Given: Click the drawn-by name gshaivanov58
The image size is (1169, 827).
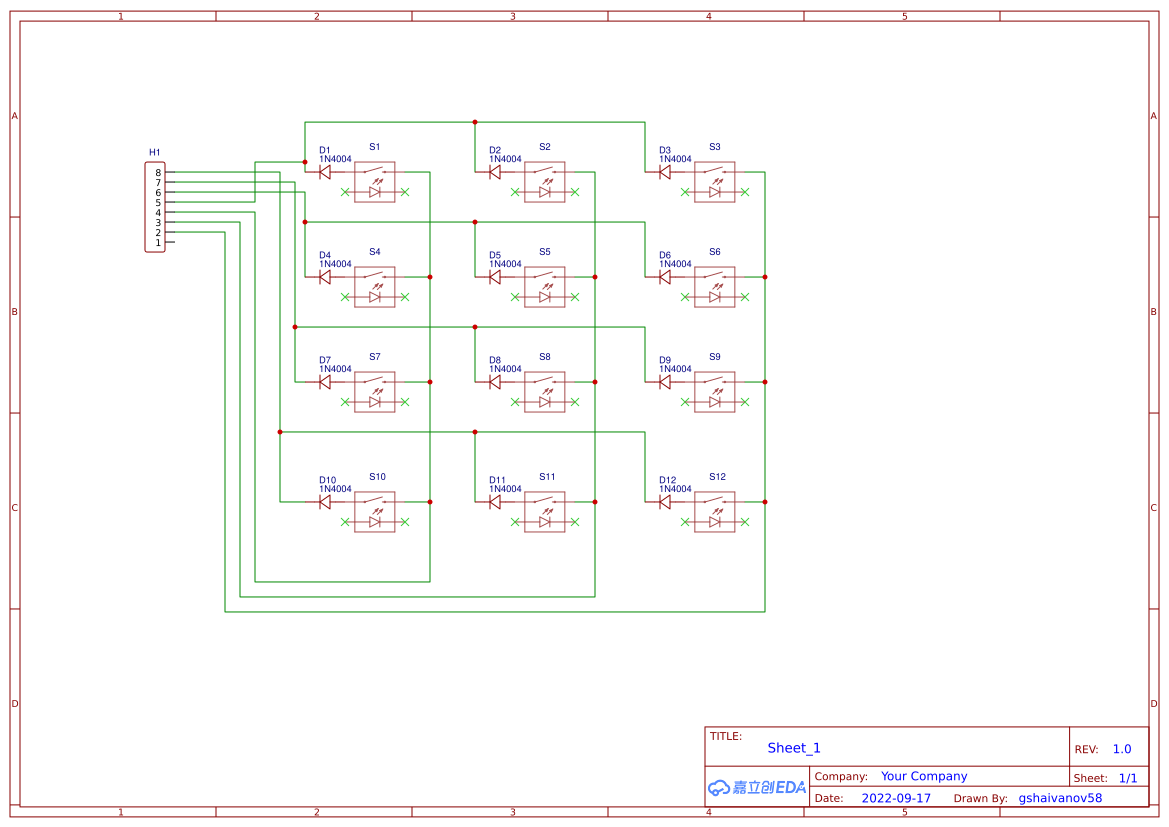Looking at the screenshot, I should click(1060, 798).
